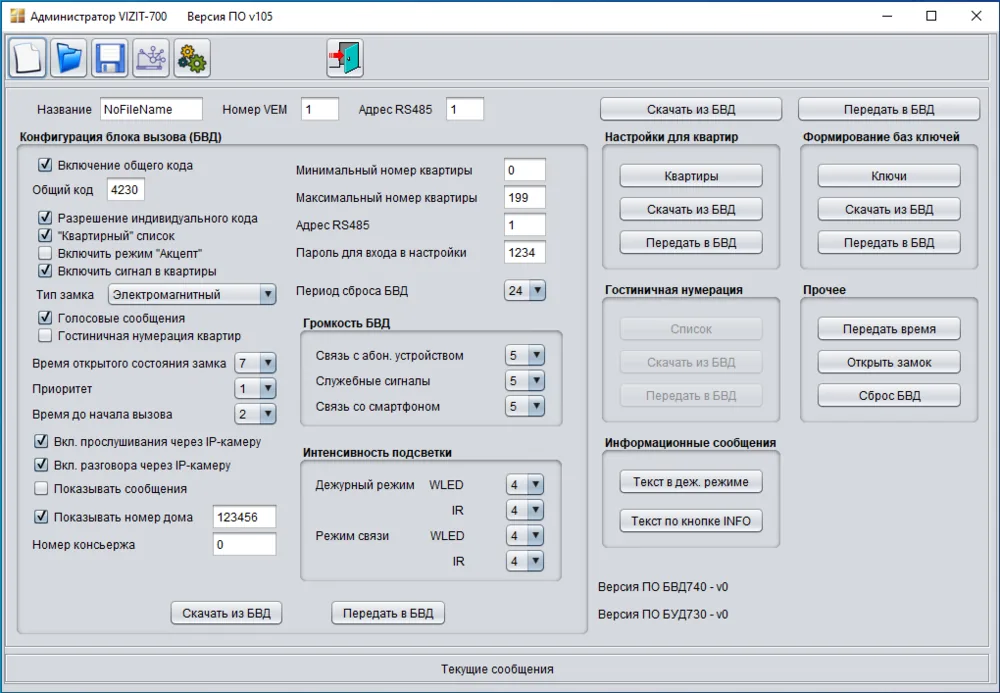Open a file with the blue folder icon
The image size is (1000, 693).
pos(68,58)
